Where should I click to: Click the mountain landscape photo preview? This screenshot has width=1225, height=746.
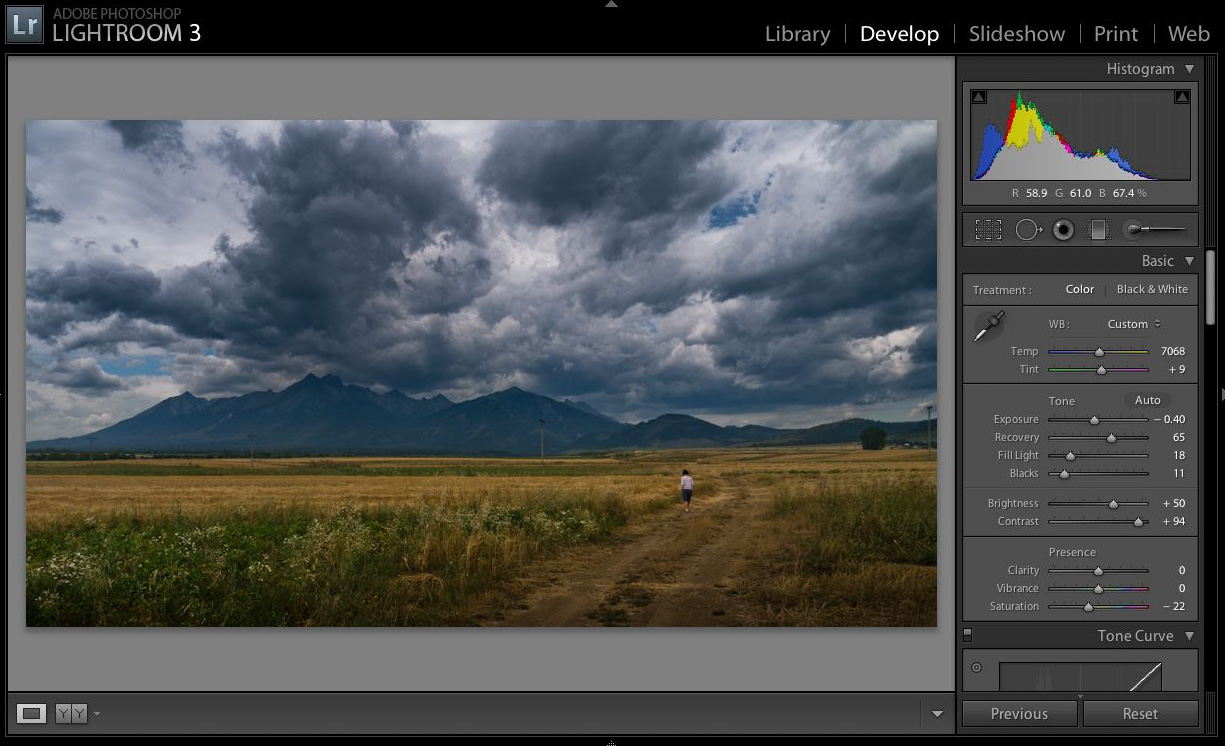click(x=481, y=374)
